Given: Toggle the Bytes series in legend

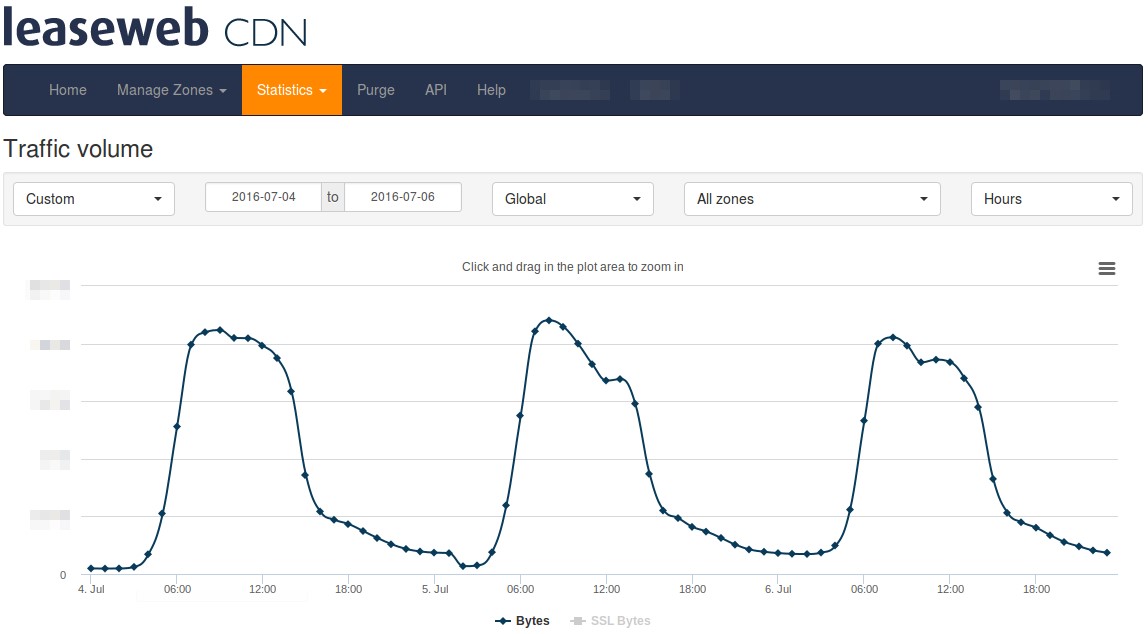Looking at the screenshot, I should point(522,621).
